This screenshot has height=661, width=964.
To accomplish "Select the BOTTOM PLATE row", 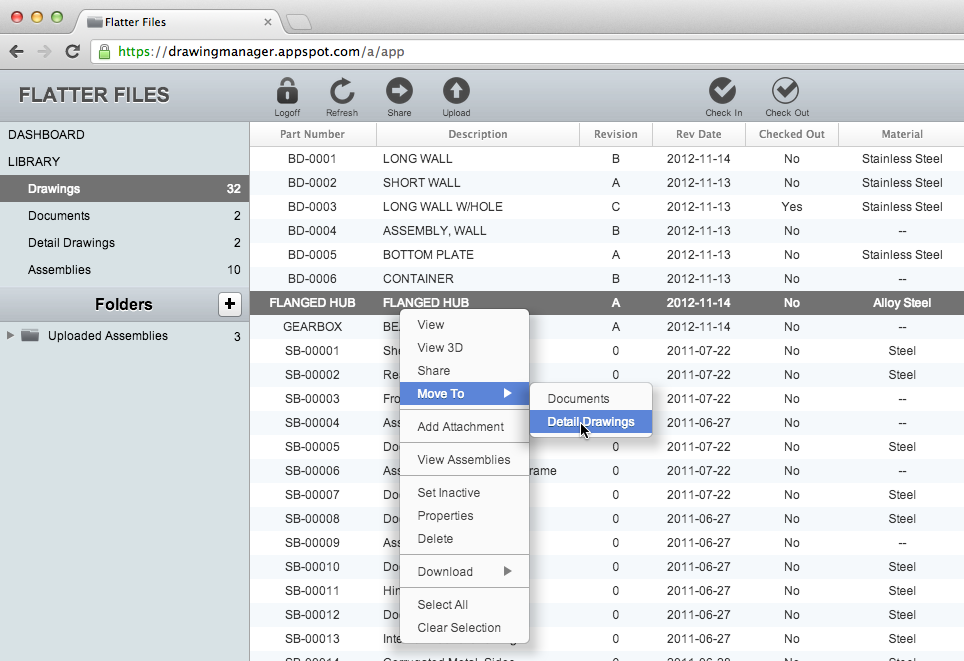I will (x=607, y=255).
